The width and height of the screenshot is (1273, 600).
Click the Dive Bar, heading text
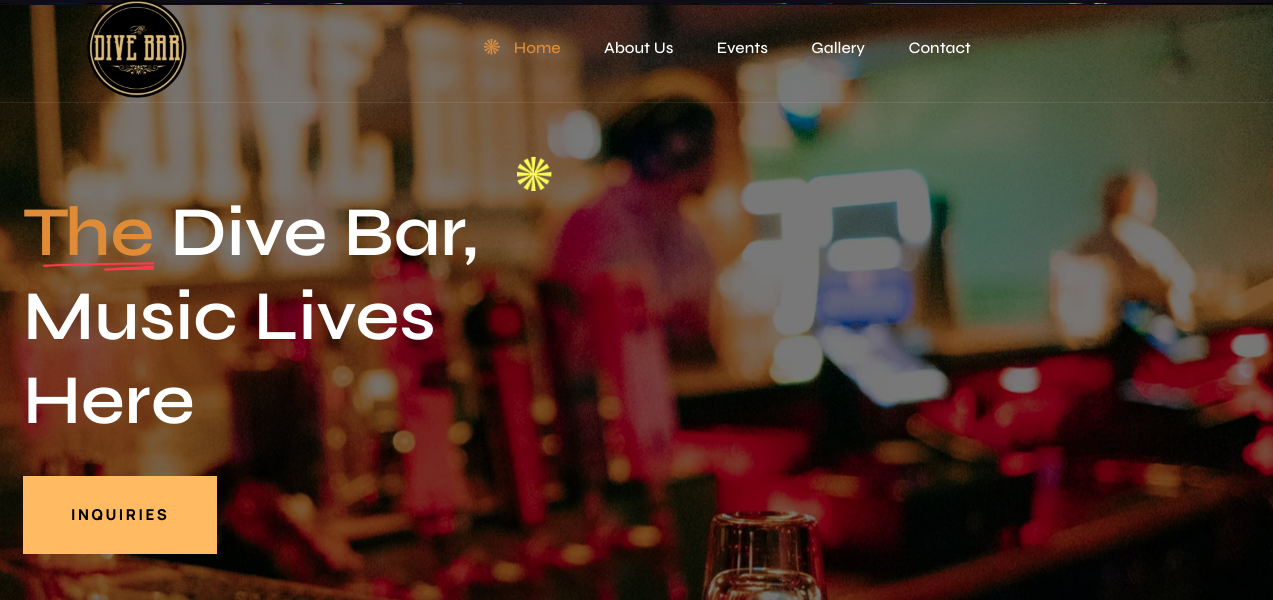pyautogui.click(x=325, y=235)
